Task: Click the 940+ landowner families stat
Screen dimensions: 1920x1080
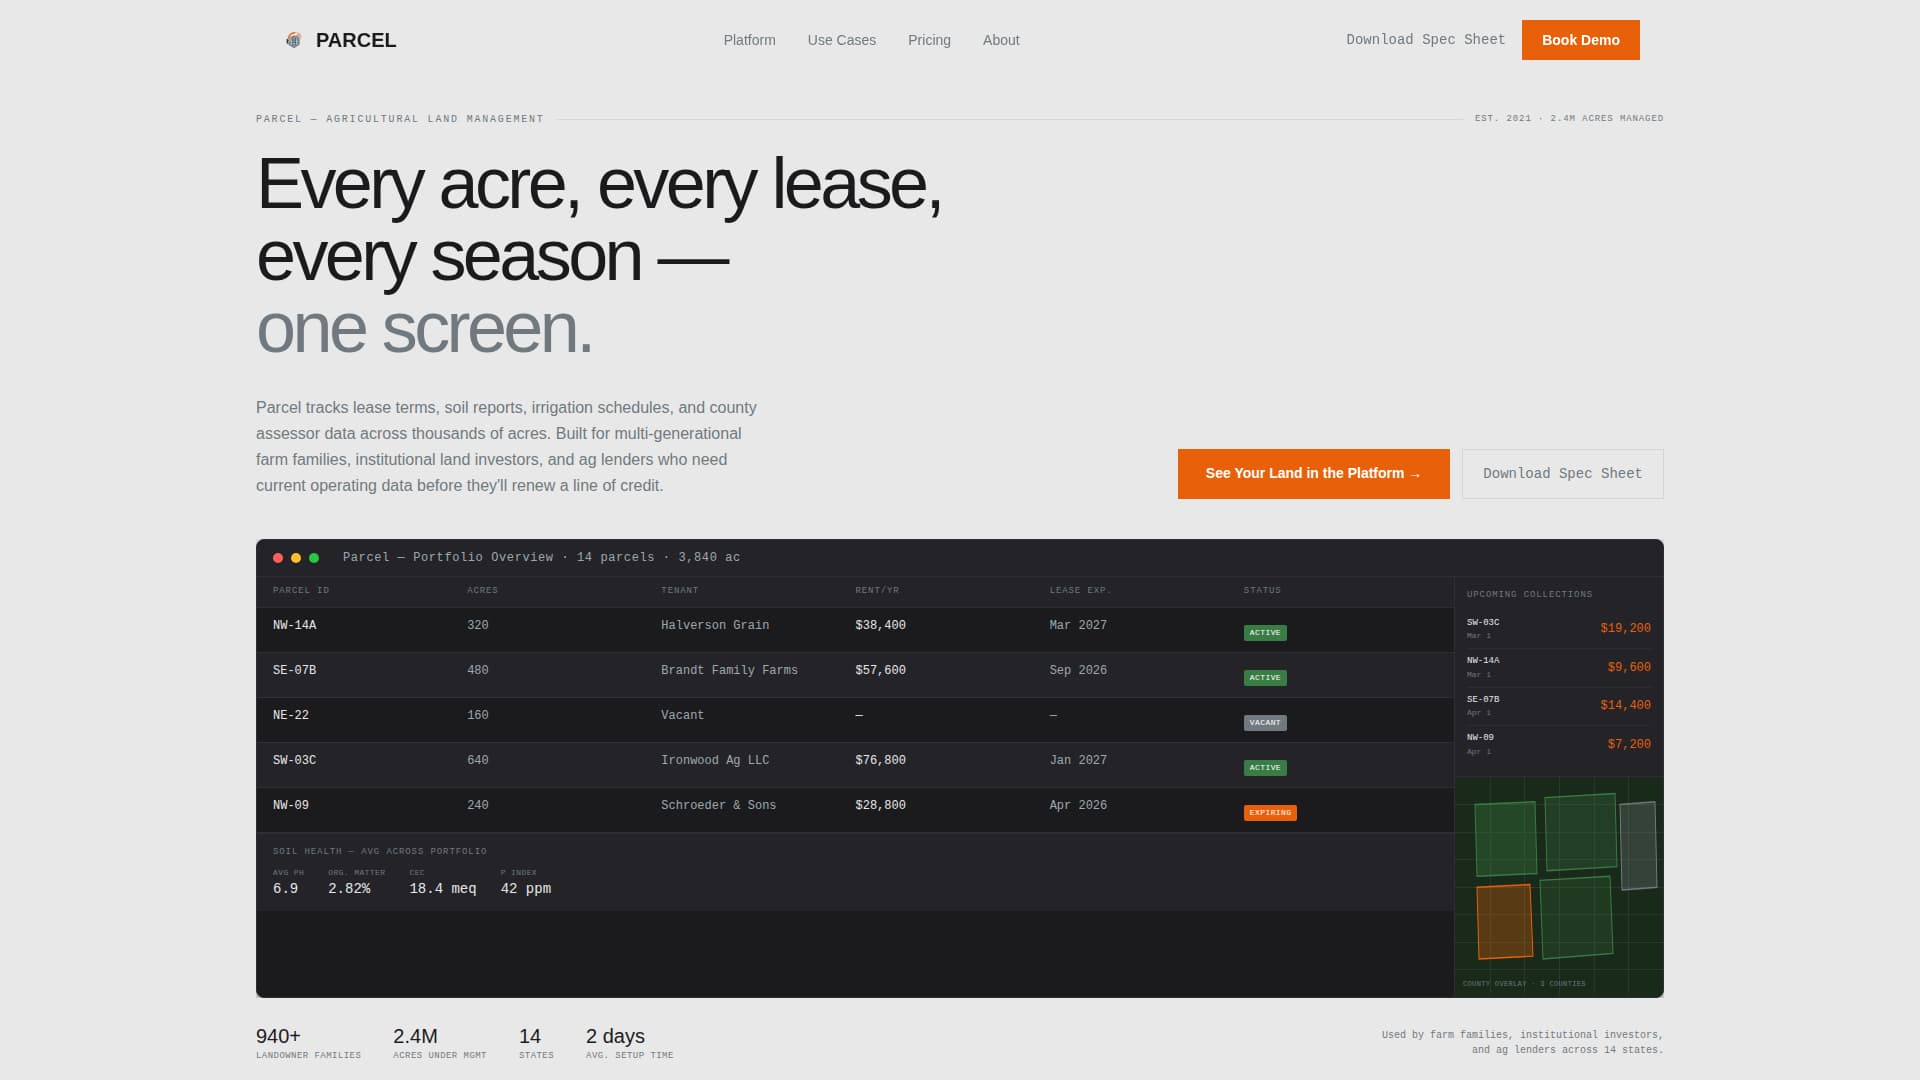Action: 308,1042
